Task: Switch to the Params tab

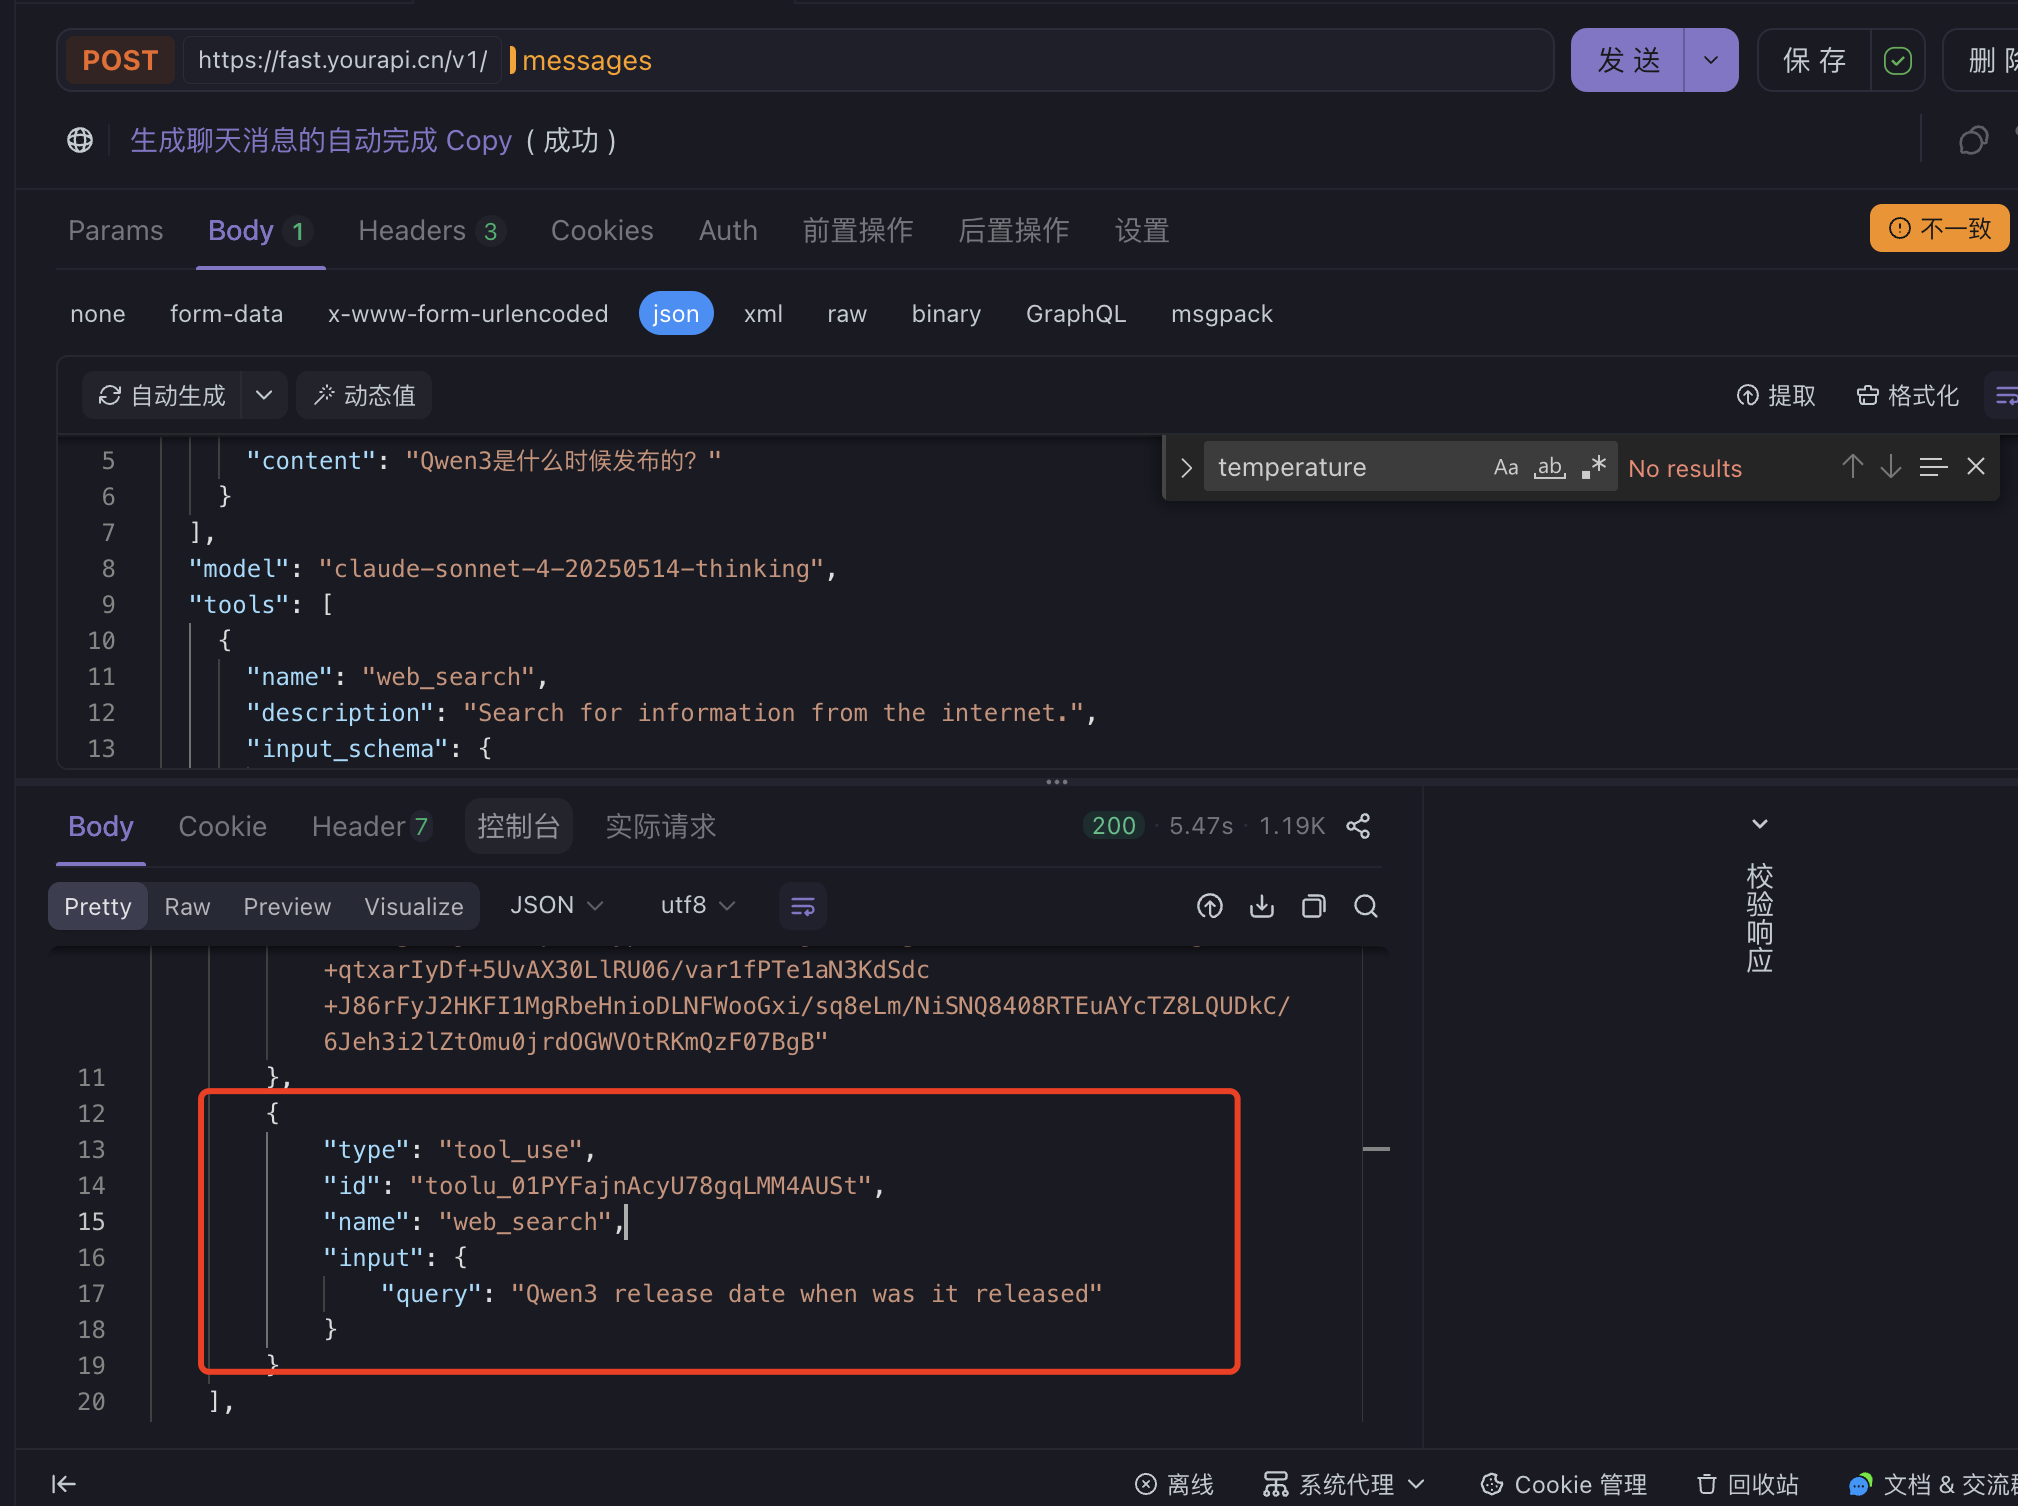Action: 115,231
